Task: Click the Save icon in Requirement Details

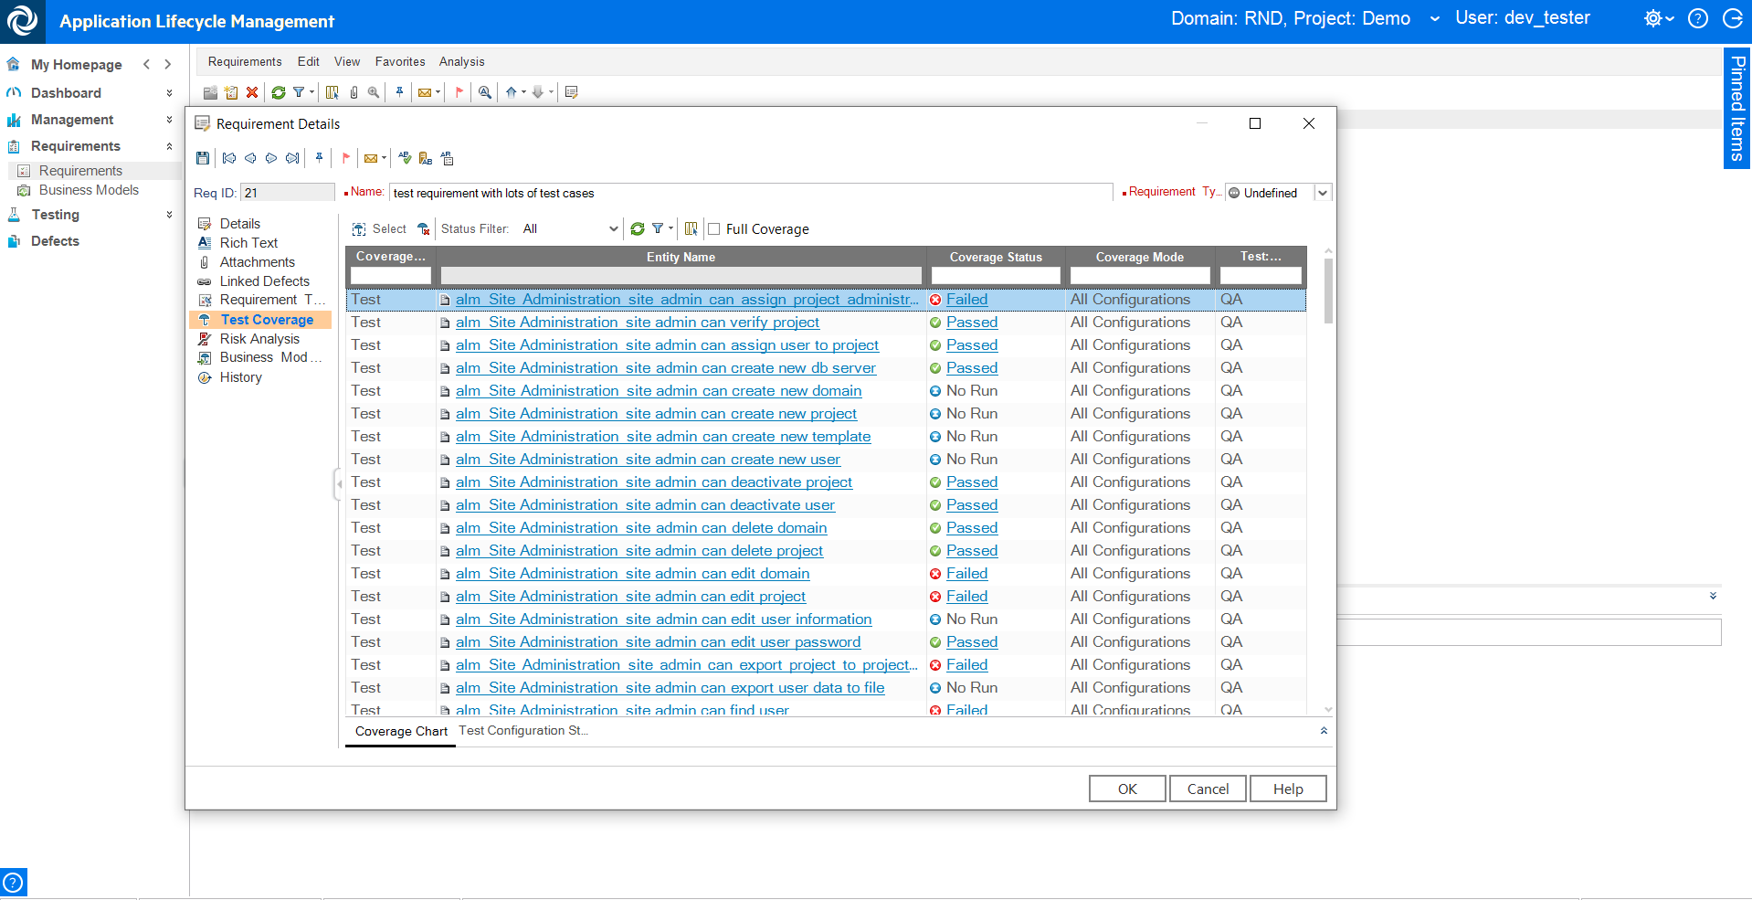Action: (x=203, y=158)
